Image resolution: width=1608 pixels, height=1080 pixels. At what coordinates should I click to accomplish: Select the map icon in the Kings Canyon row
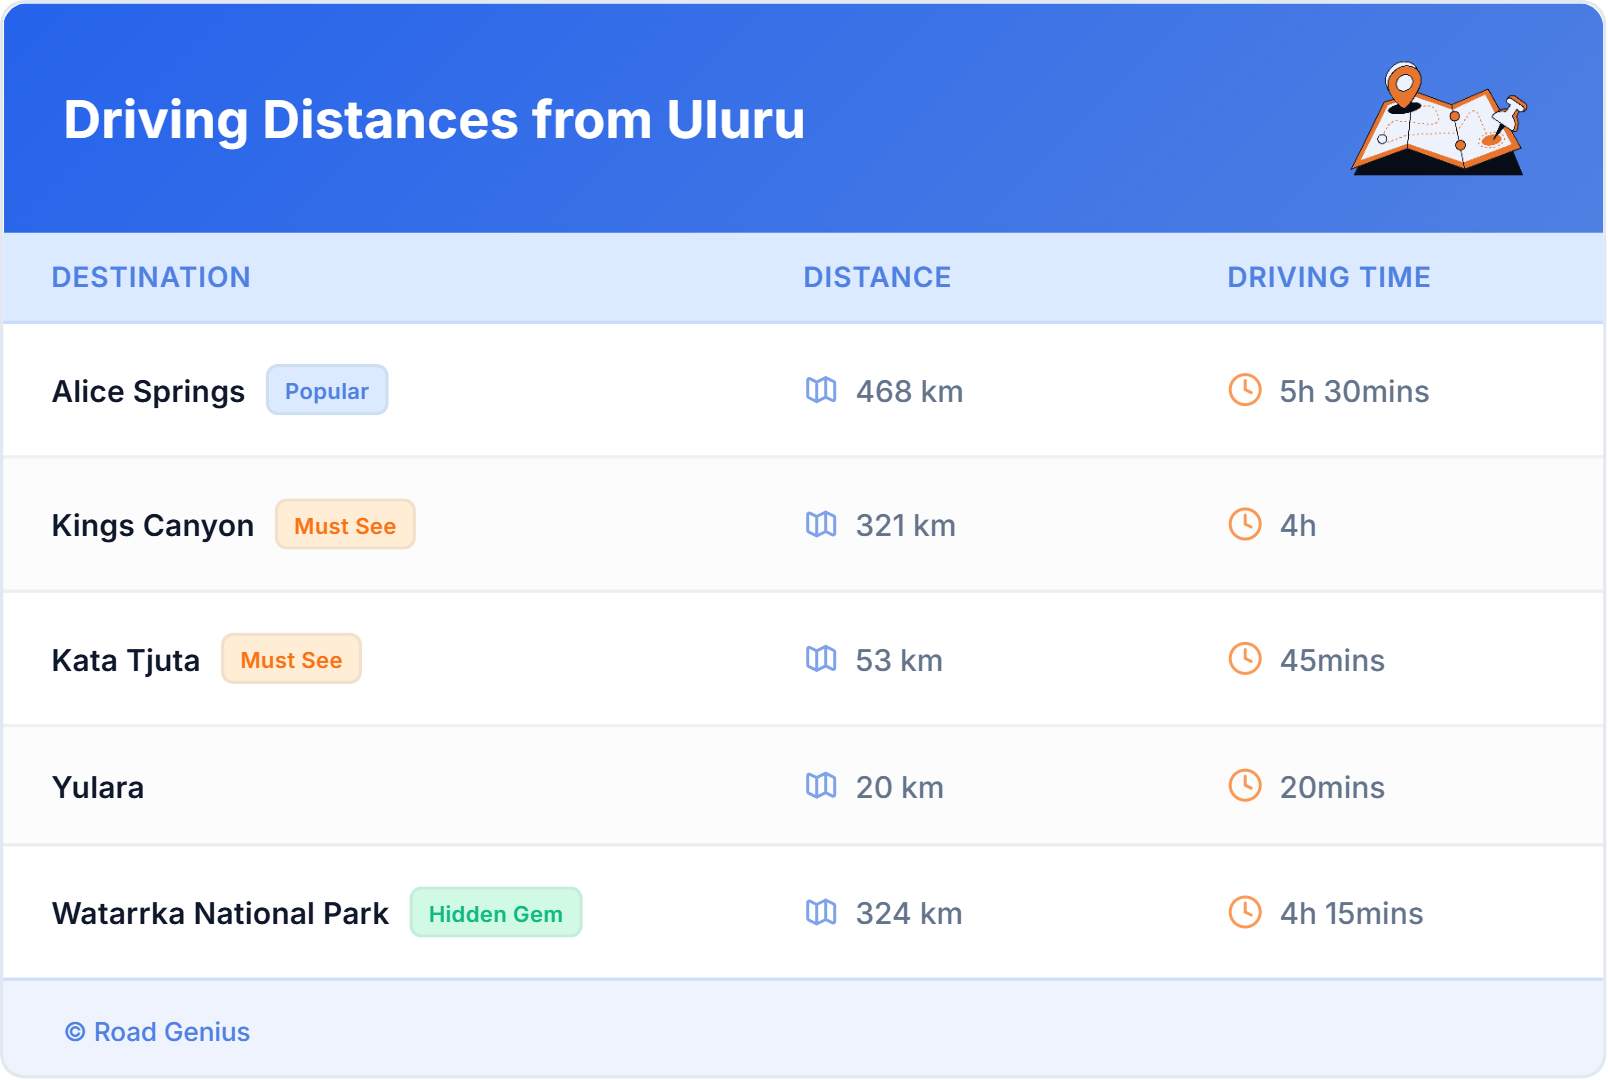pos(822,525)
